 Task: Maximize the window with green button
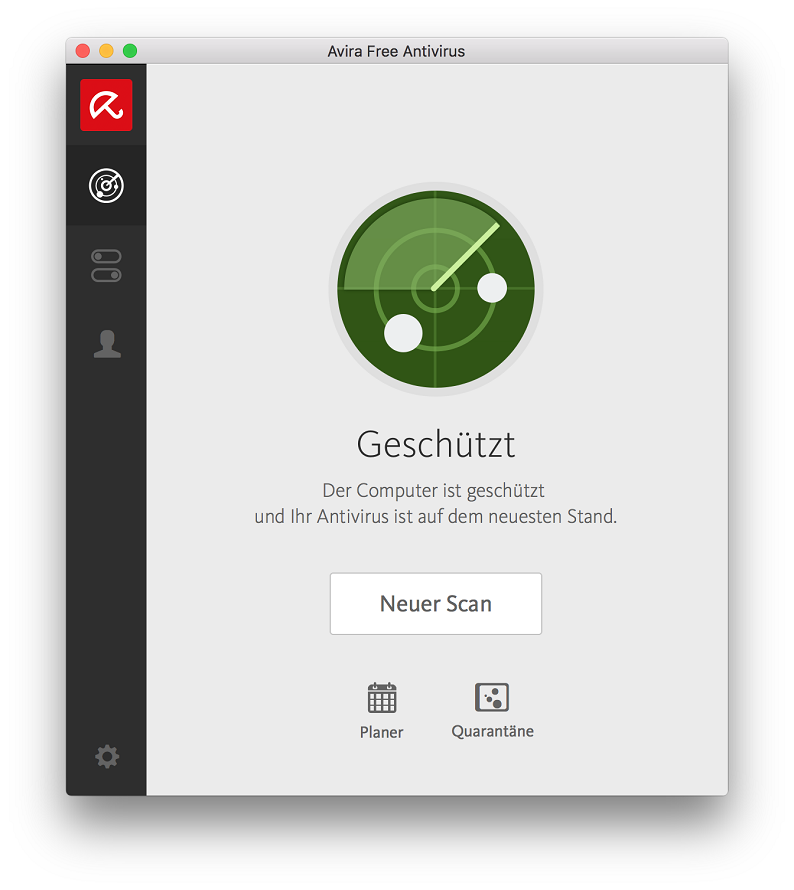(x=130, y=51)
